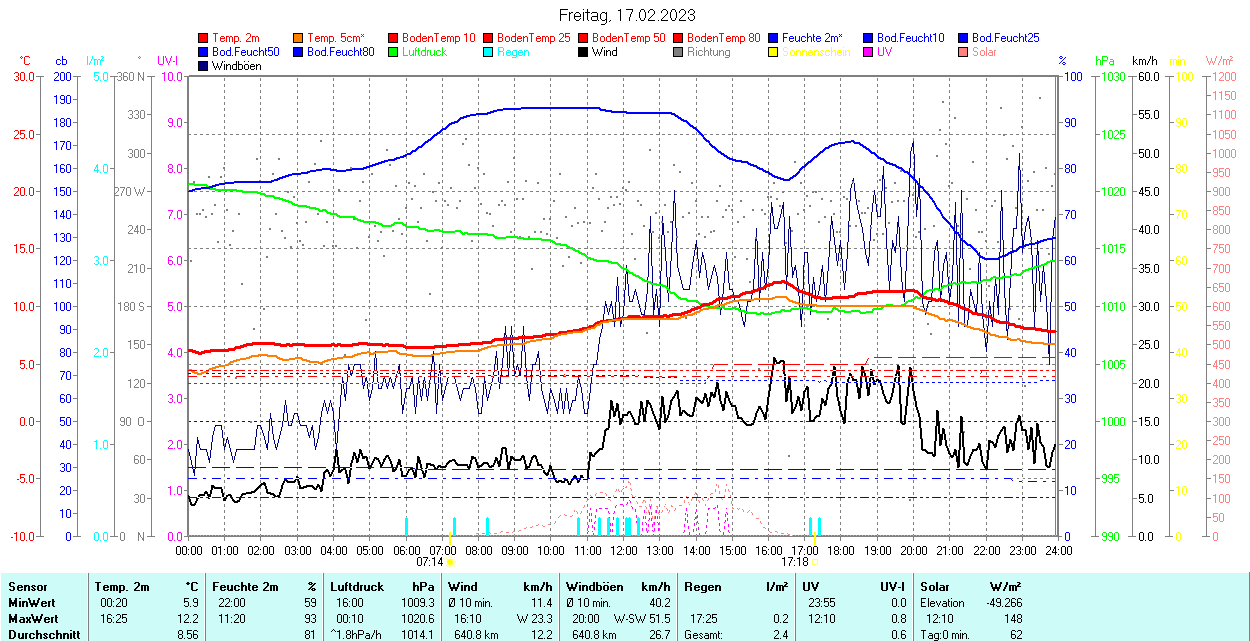This screenshot has width=1250, height=641.
Task: Click the MaxWert row header in table
Action: [x=33, y=618]
